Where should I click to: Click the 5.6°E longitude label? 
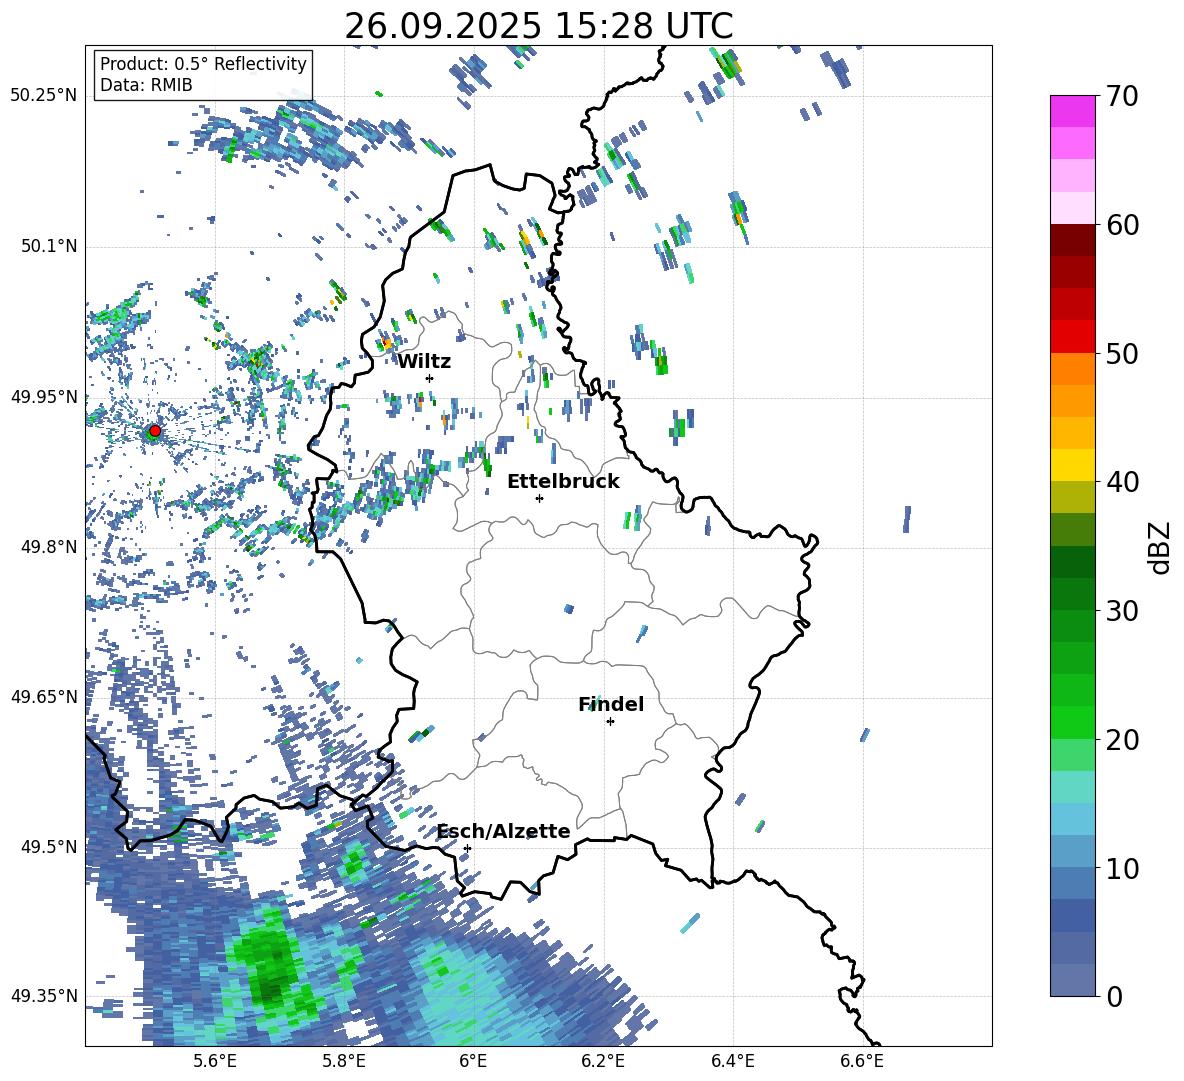[214, 1061]
